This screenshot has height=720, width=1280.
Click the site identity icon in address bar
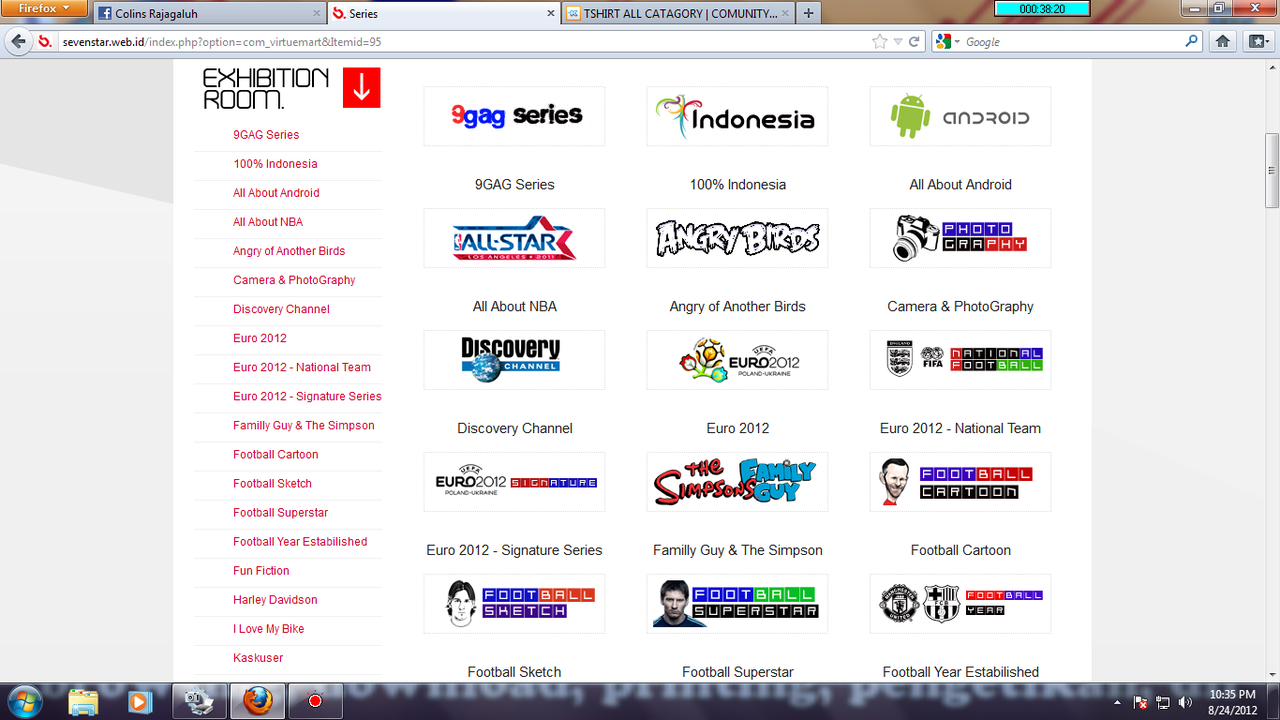[x=44, y=42]
